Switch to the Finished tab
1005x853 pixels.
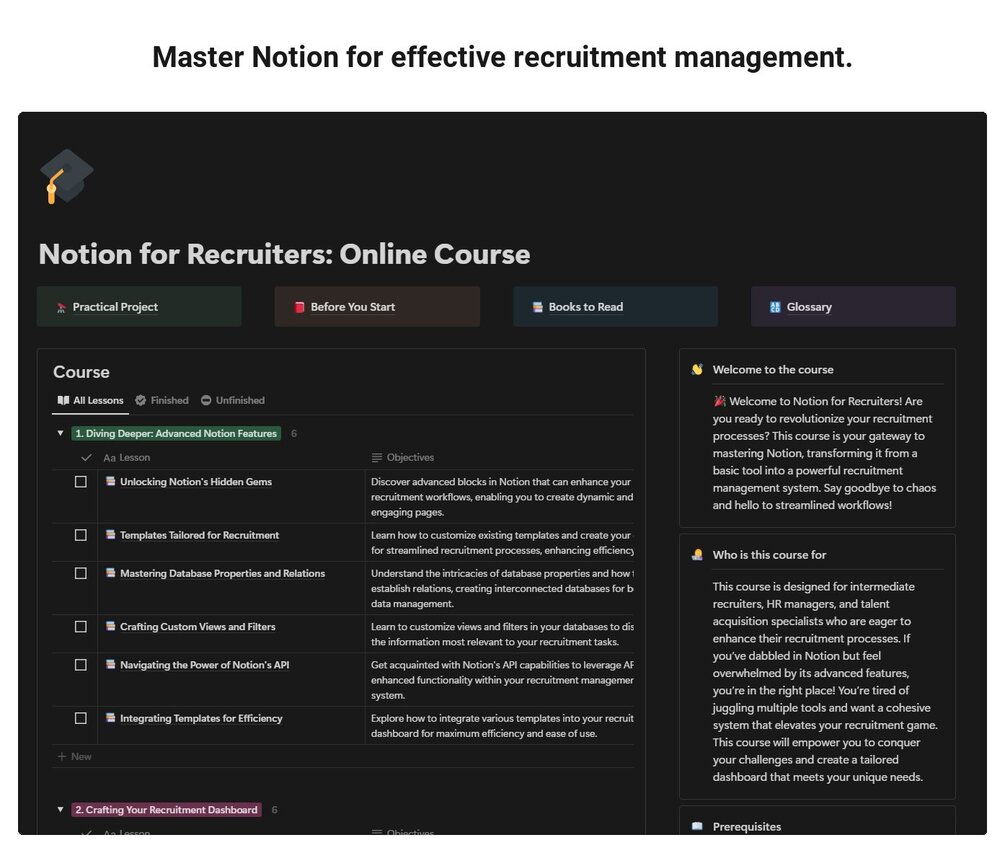tap(162, 401)
